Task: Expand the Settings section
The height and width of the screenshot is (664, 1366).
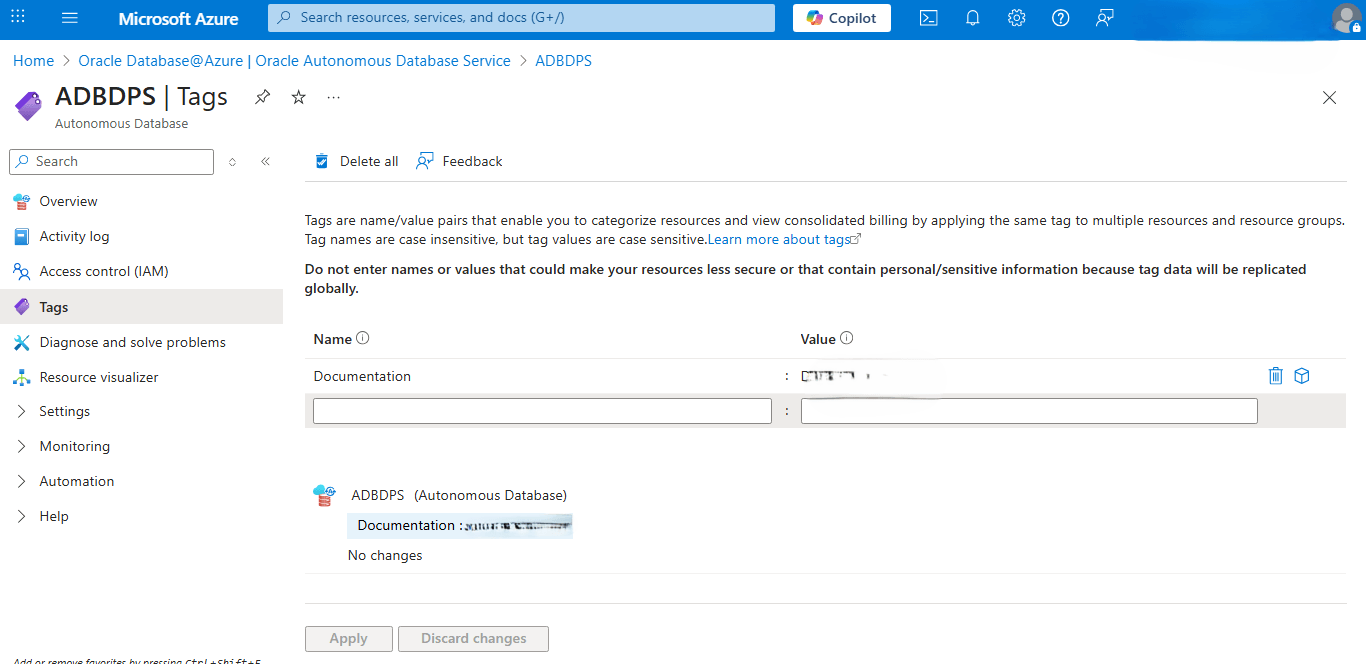Action: point(65,410)
